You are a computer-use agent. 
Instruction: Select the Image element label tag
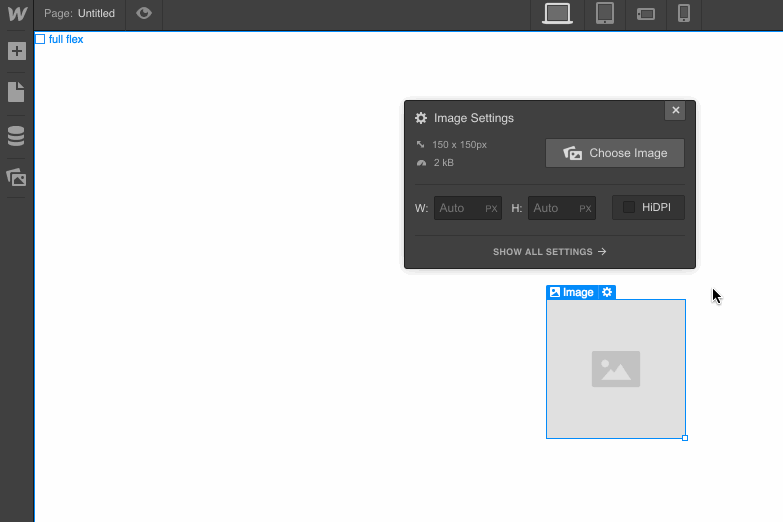572,292
